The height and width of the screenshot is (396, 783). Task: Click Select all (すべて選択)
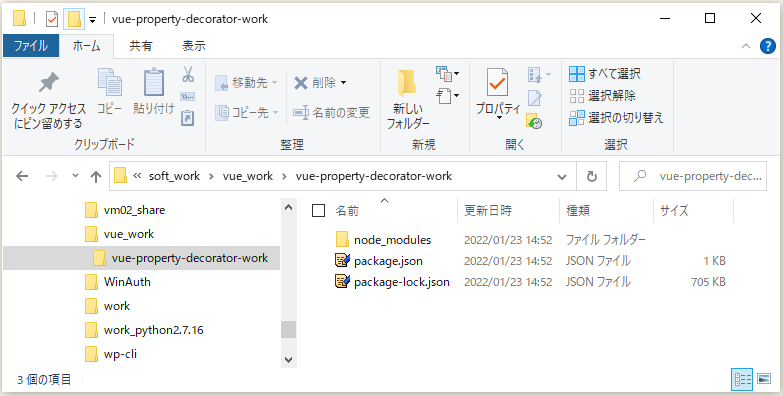click(605, 74)
